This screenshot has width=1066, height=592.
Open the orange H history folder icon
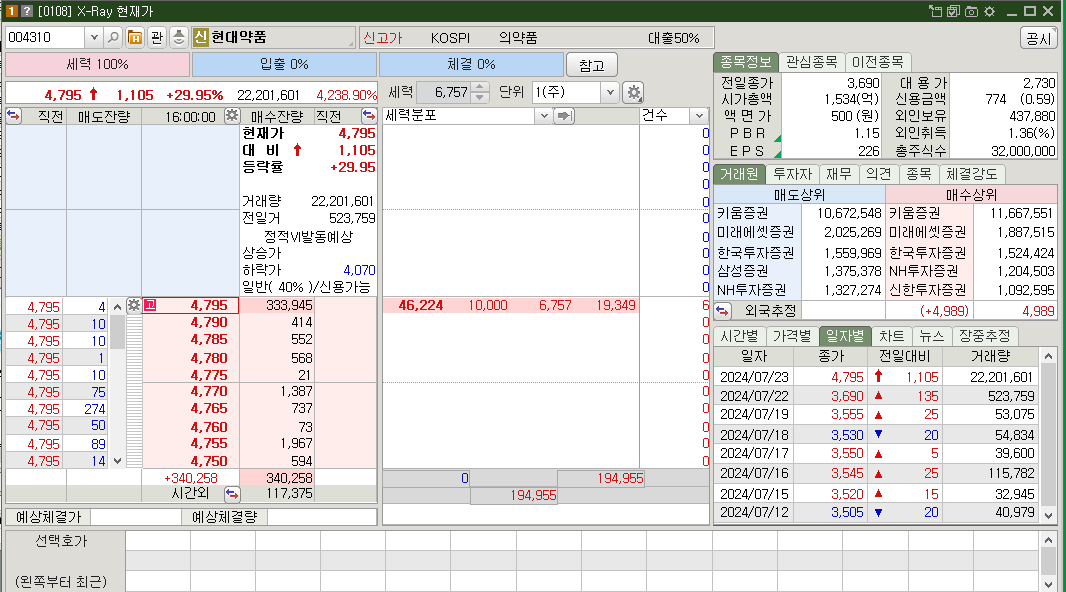(x=135, y=37)
